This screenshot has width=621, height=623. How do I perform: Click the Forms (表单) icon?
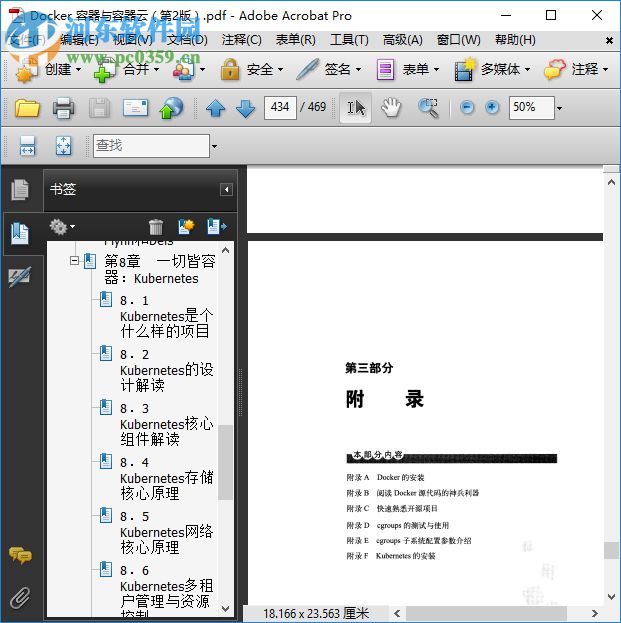pos(385,70)
